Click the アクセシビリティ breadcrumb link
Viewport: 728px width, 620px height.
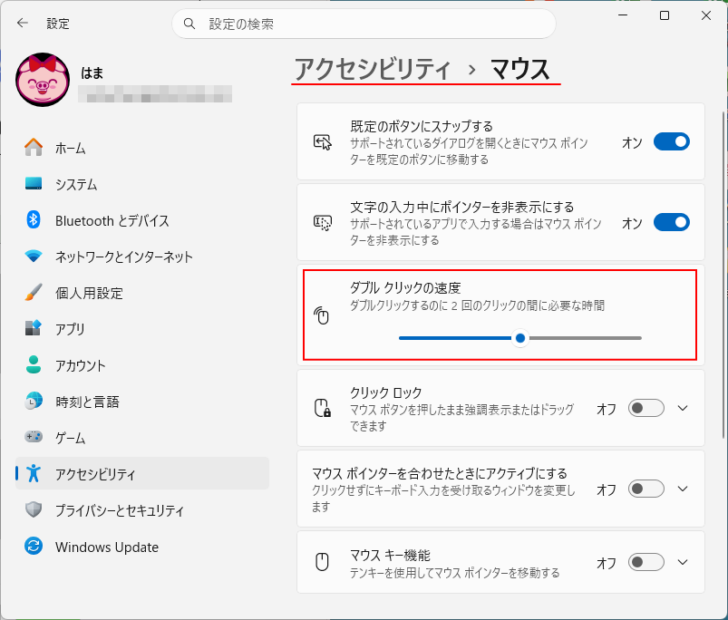[372, 69]
